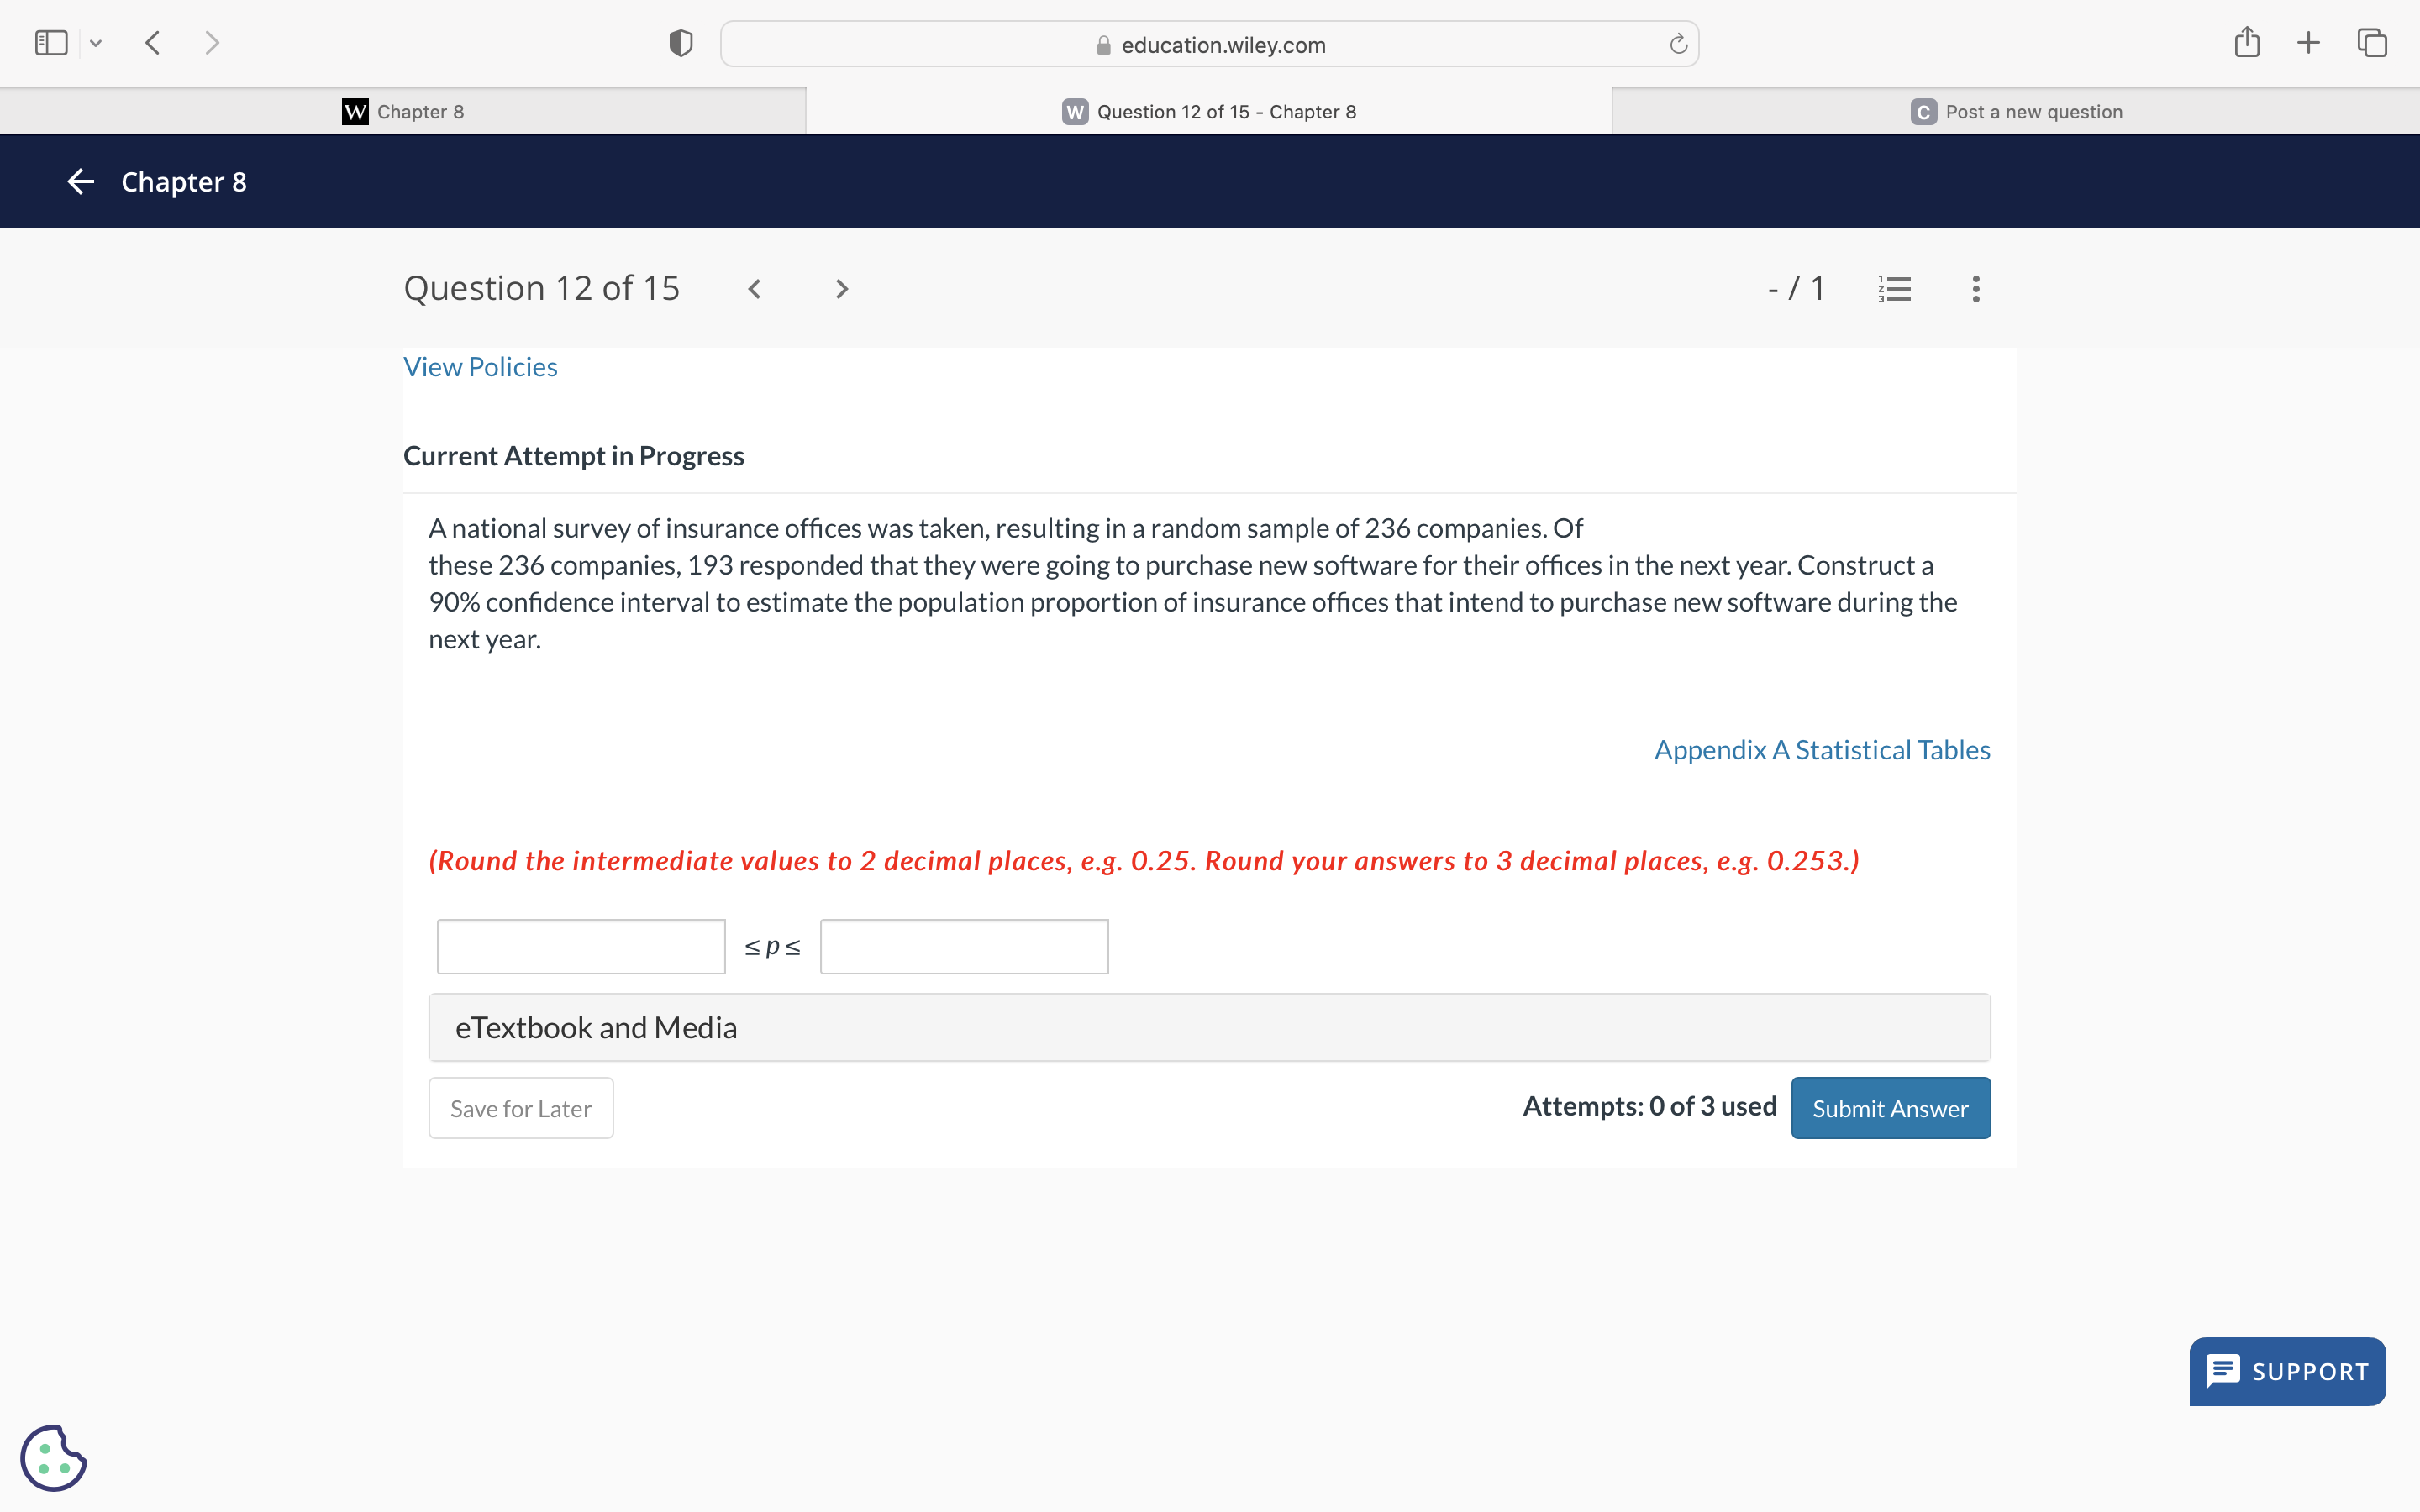Switch to the Chapter 8 browser tab
This screenshot has height=1512, width=2420.
403,111
